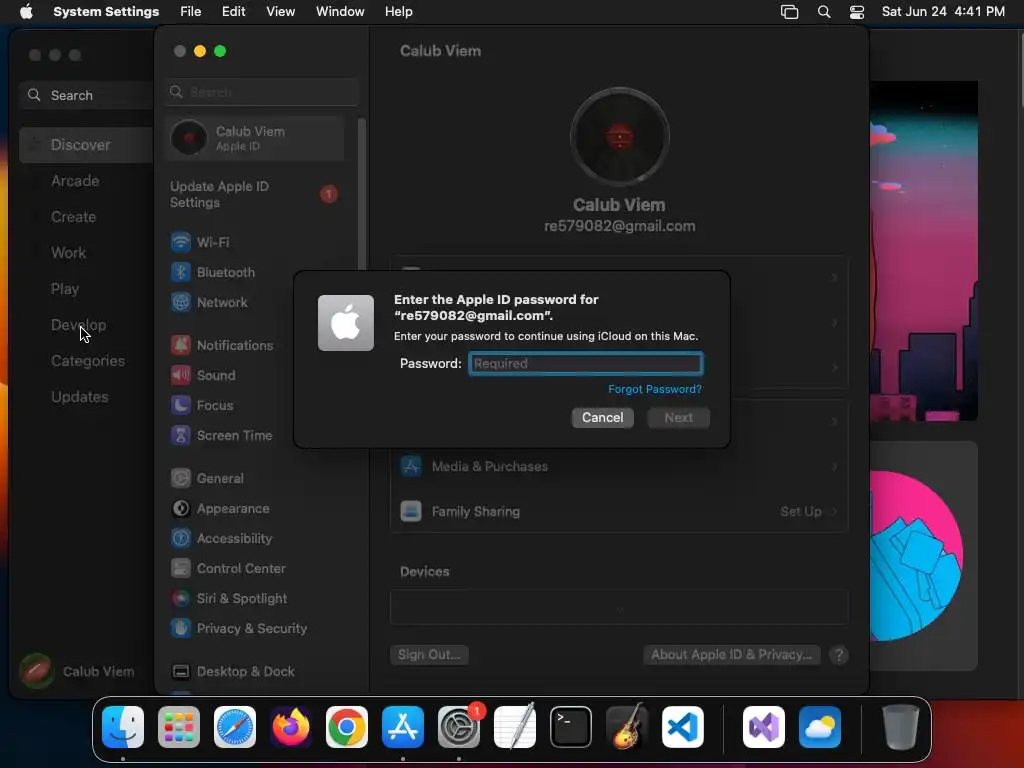Select Play in App Store sidebar
1024x768 pixels.
tap(65, 289)
